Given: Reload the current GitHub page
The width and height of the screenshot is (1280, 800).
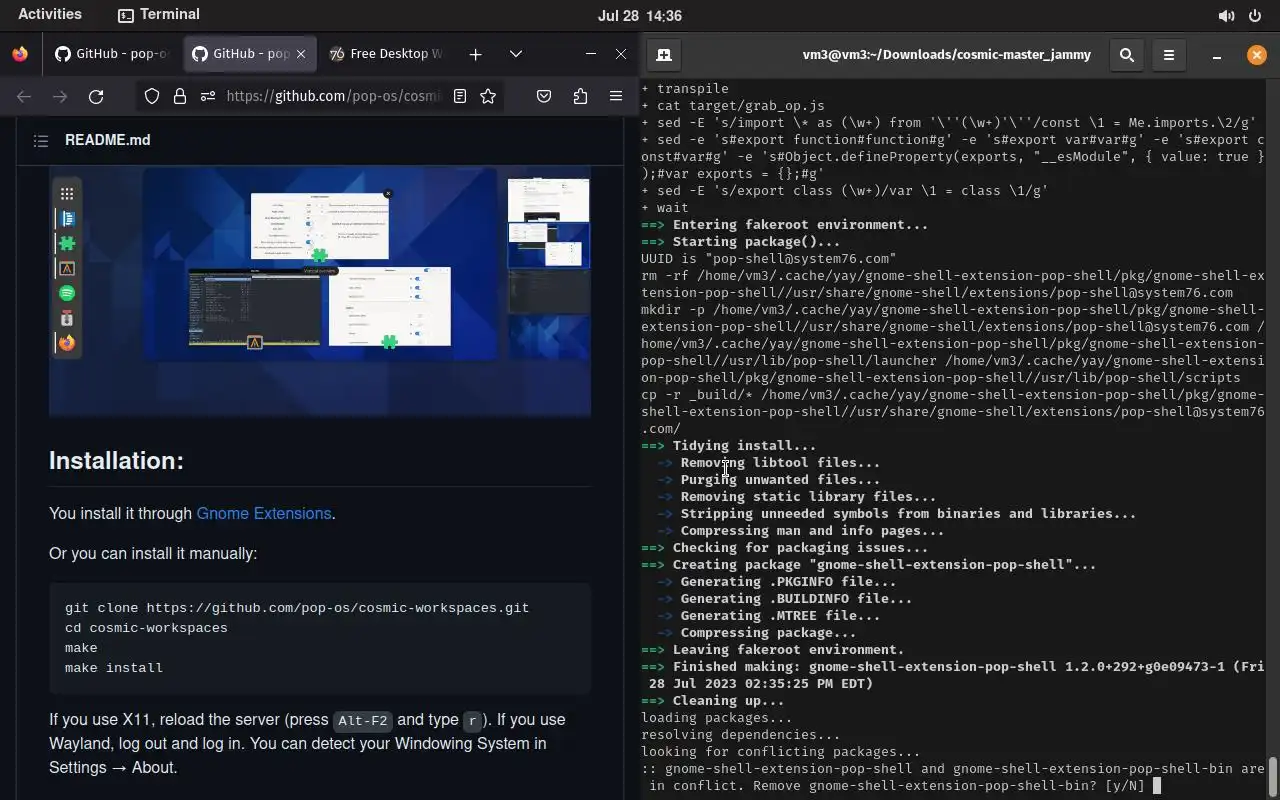Looking at the screenshot, I should pos(96,96).
